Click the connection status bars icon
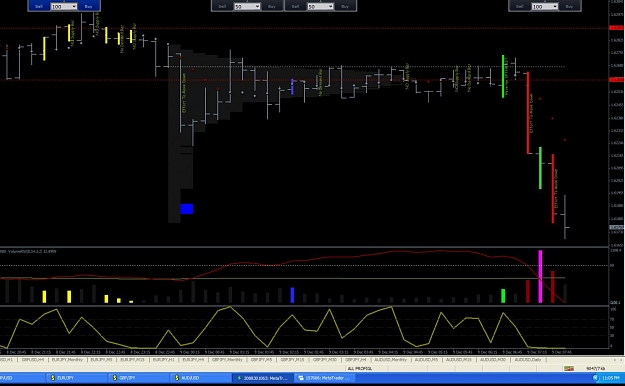Image resolution: width=625 pixels, height=386 pixels. click(569, 368)
